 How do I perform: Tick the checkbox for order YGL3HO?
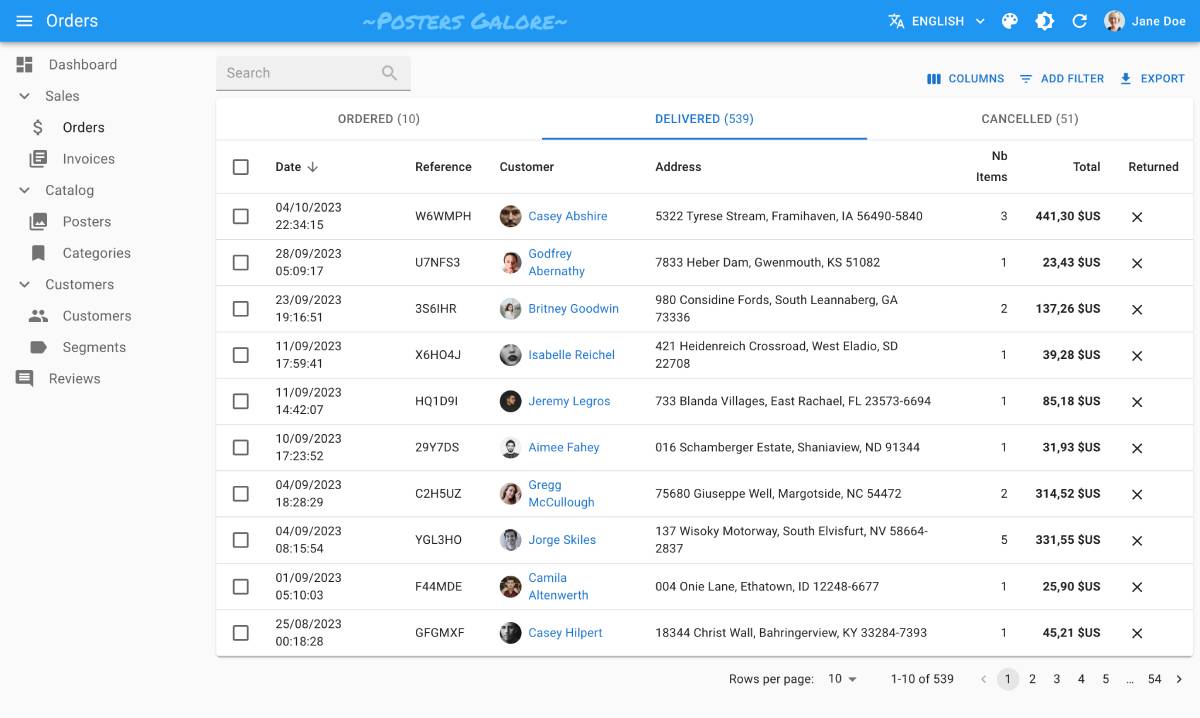click(241, 540)
